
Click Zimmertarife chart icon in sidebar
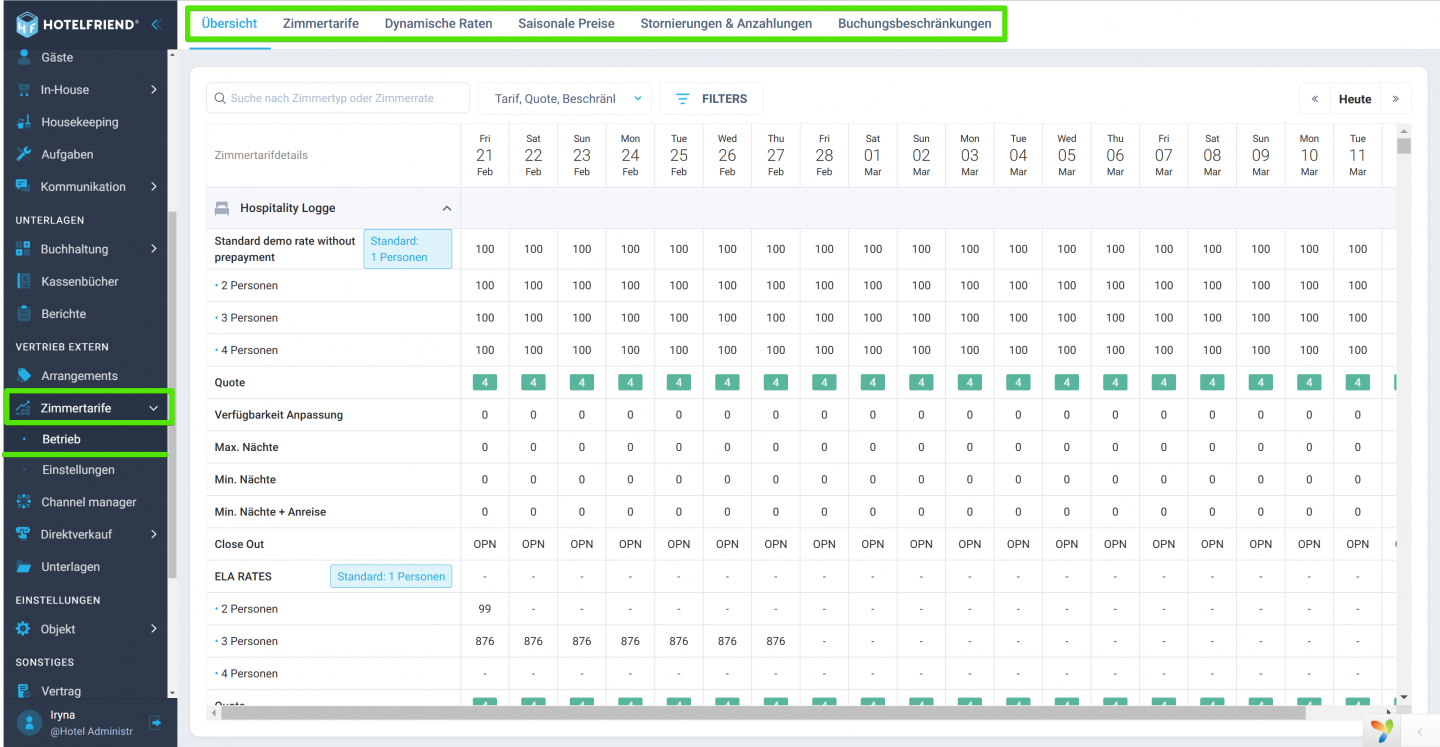tap(23, 408)
